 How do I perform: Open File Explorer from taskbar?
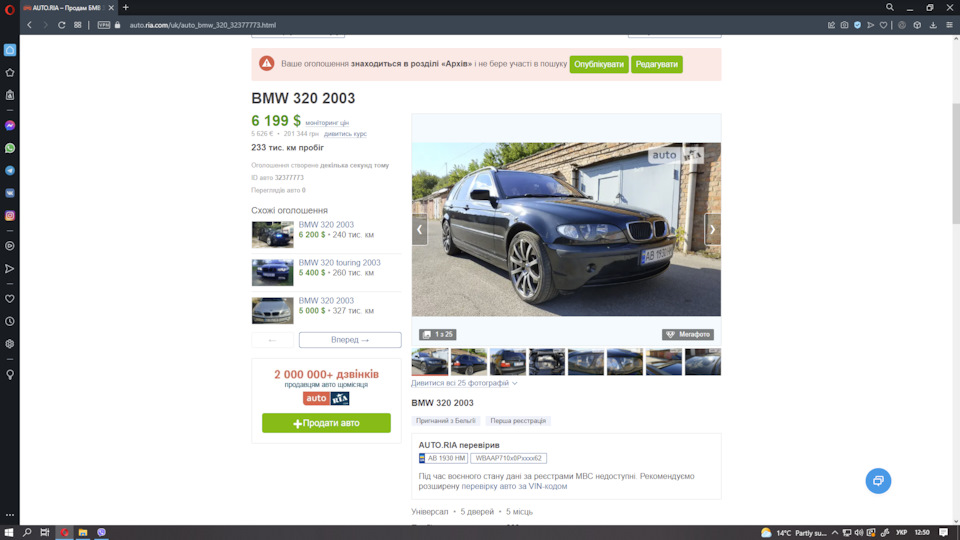click(83, 533)
